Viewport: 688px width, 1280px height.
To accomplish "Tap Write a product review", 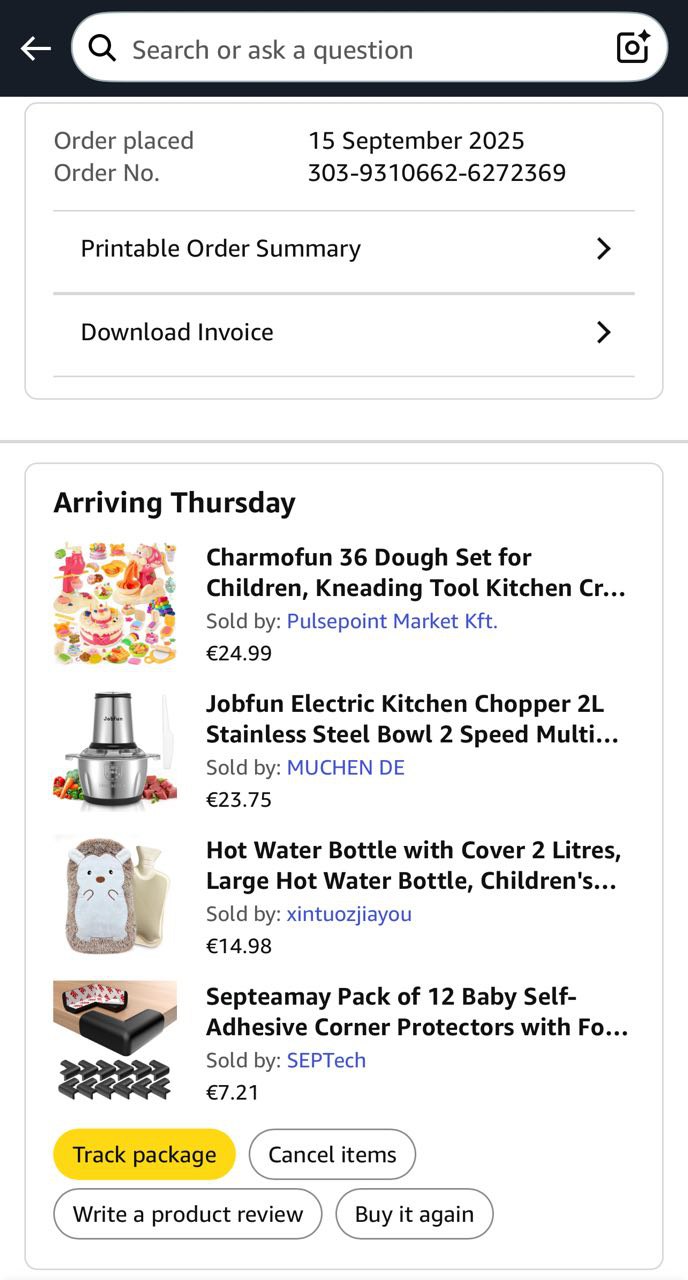I will coord(188,1214).
